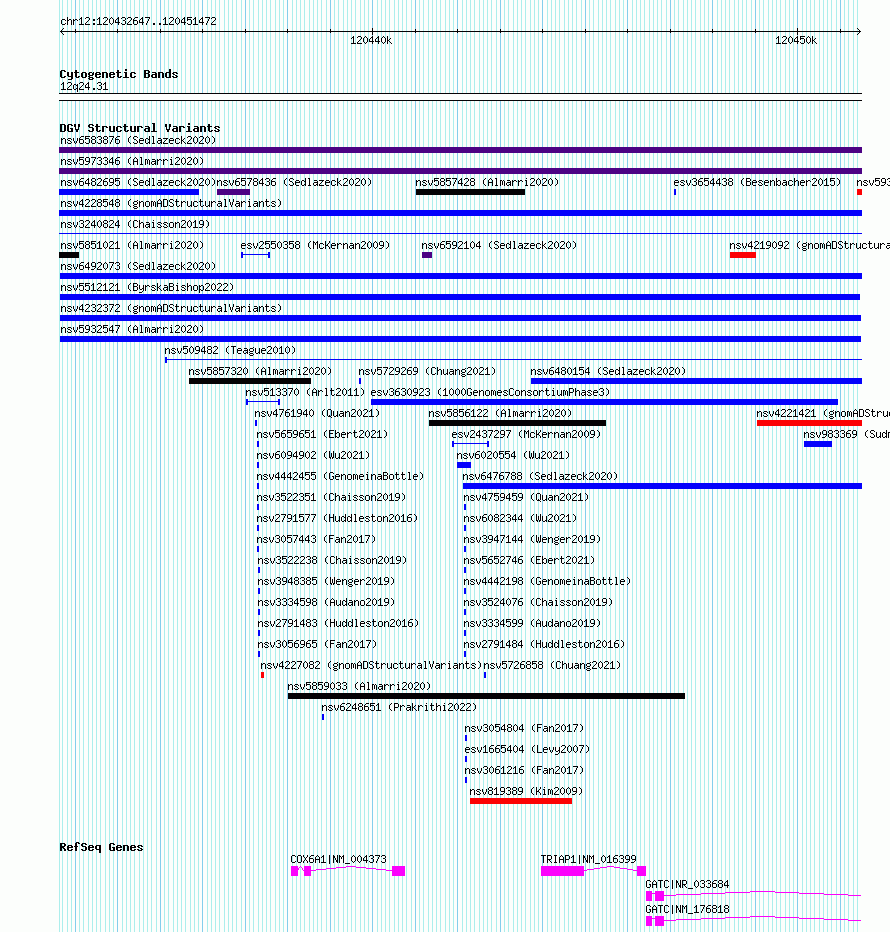Click nsv3522351 (Chaisson2019) label

coord(331,498)
